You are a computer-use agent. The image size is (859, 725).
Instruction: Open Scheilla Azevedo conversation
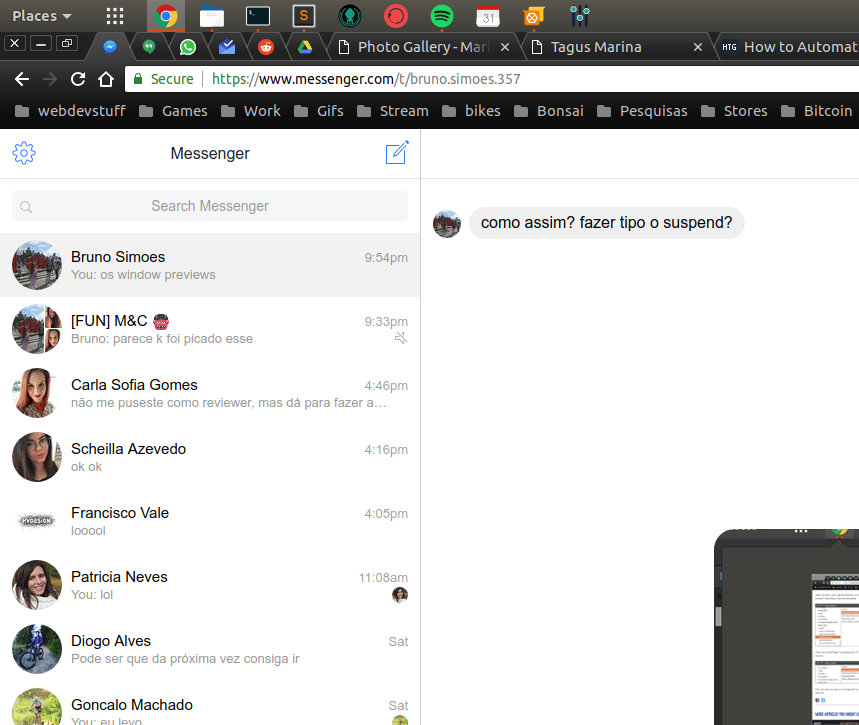point(210,458)
